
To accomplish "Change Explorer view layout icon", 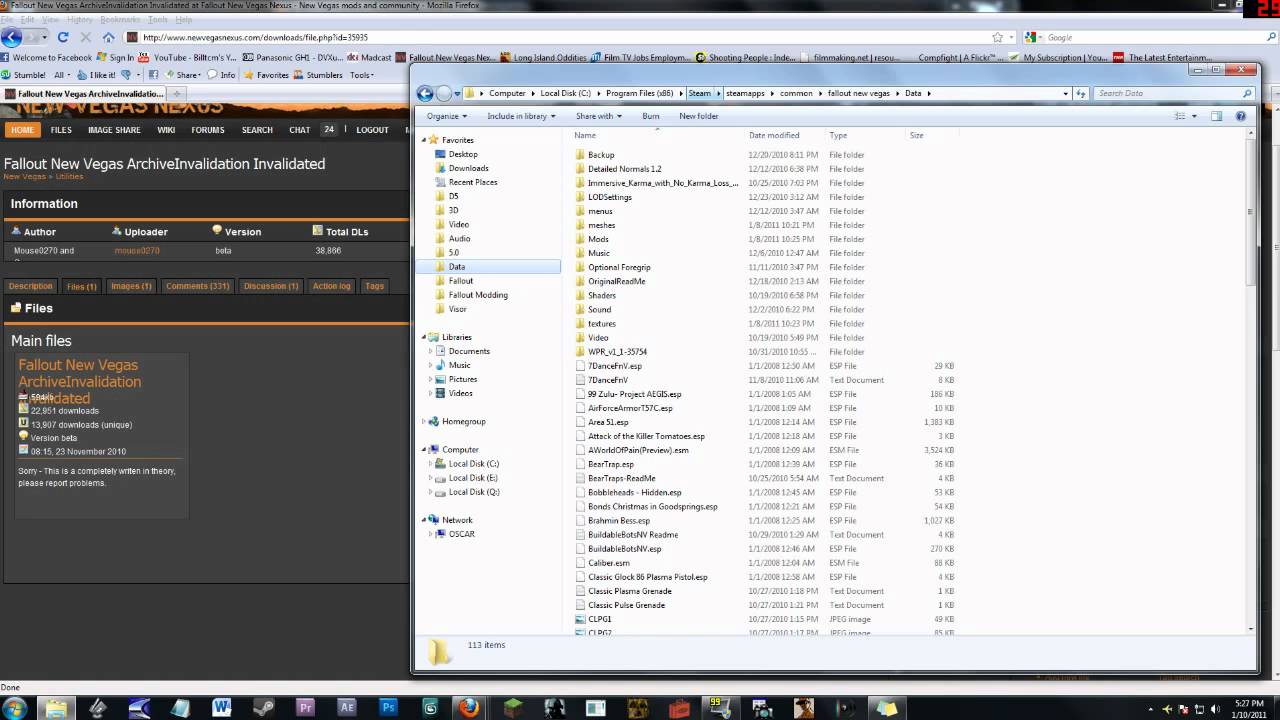I will click(x=1180, y=116).
